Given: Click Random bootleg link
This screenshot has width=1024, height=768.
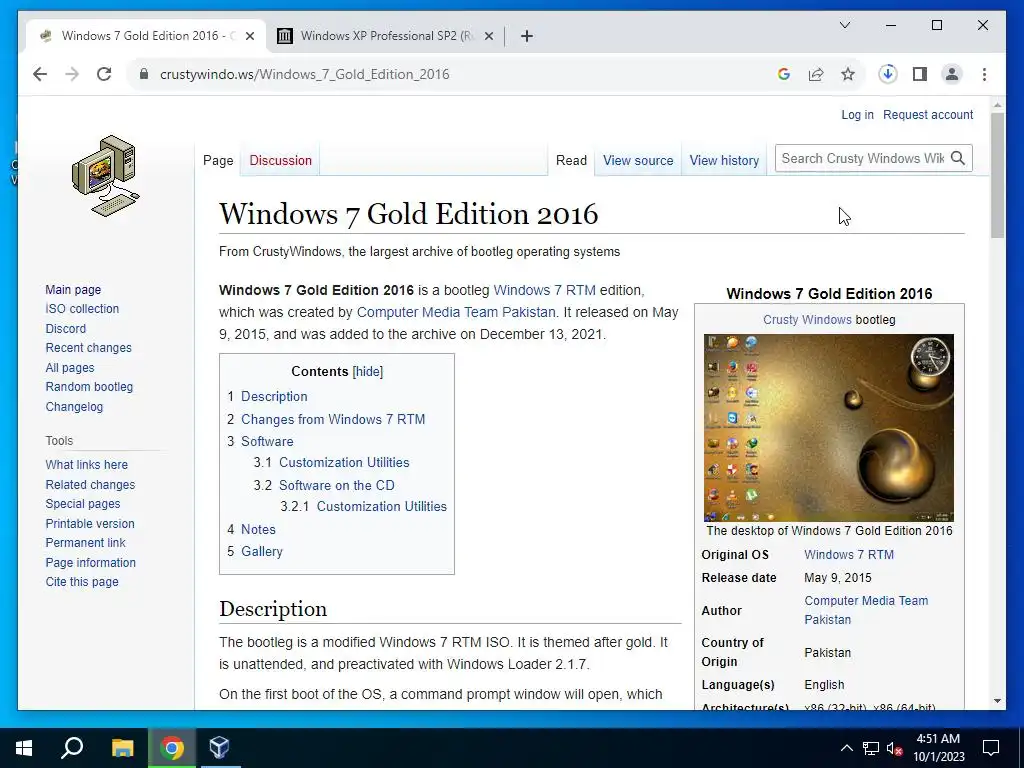Looking at the screenshot, I should tap(89, 387).
